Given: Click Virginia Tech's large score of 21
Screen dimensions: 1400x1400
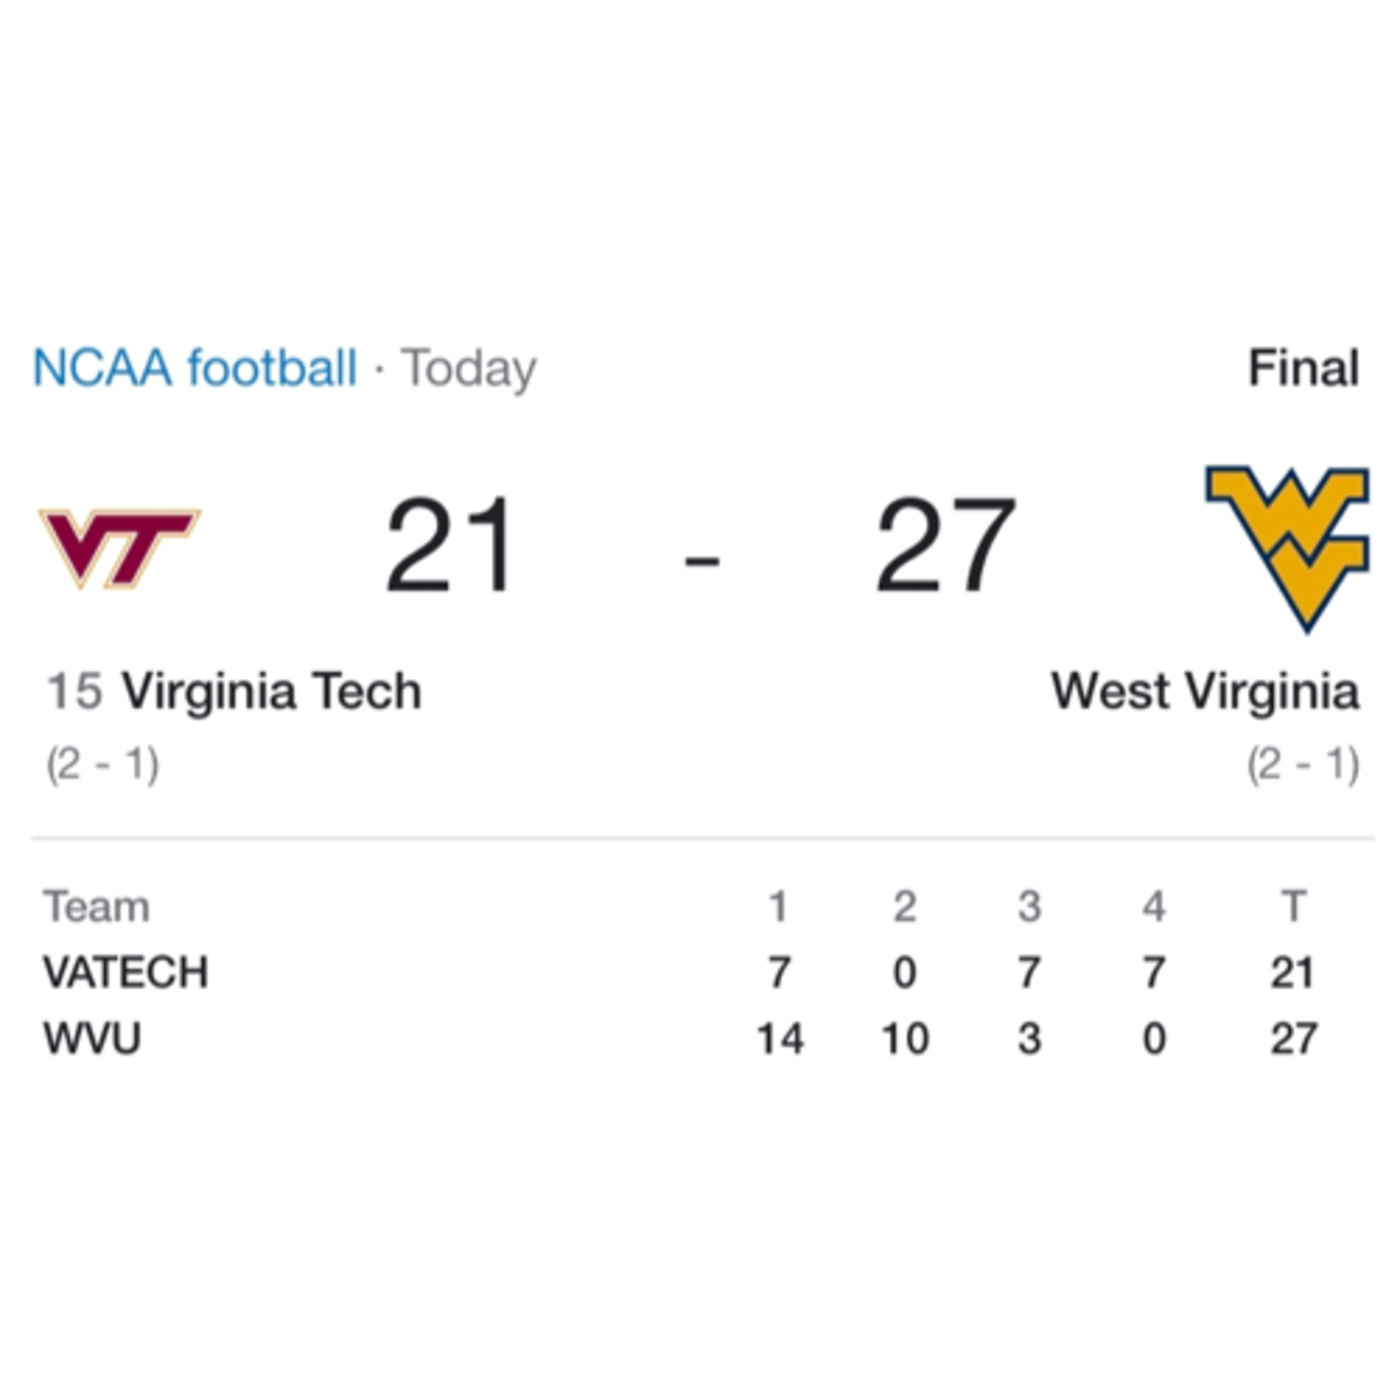Looking at the screenshot, I should [450, 547].
